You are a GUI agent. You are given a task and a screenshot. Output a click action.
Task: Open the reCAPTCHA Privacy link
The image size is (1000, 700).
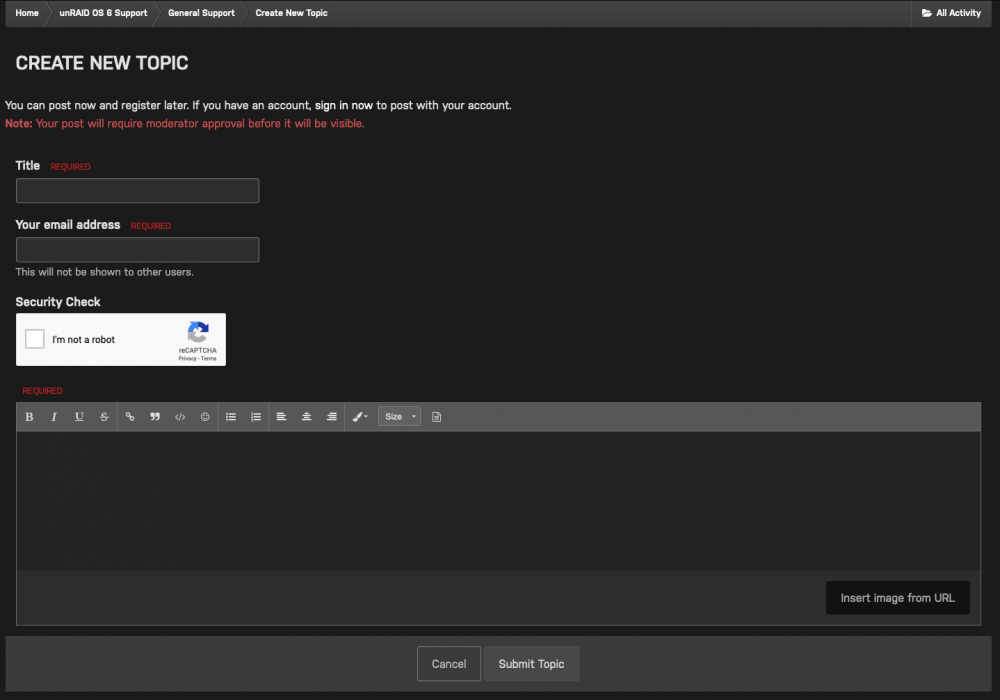tap(187, 359)
